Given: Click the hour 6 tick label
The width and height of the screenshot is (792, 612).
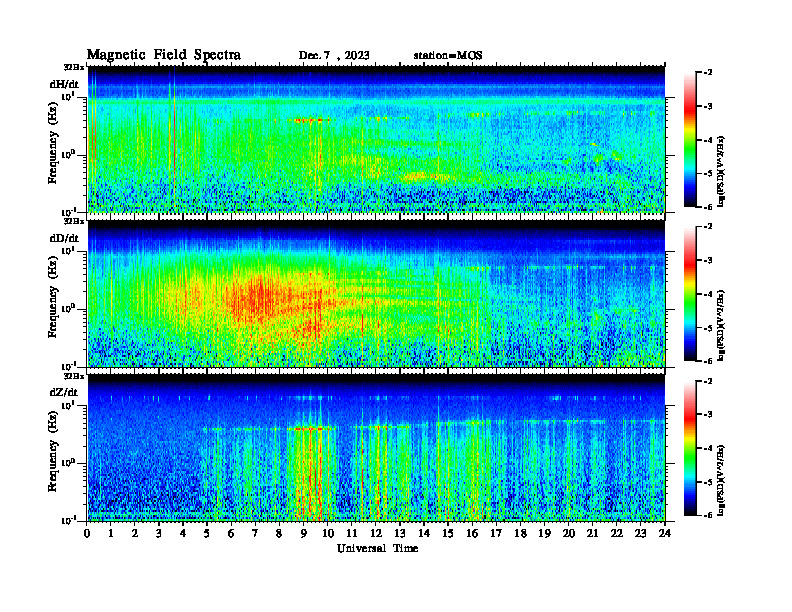Looking at the screenshot, I should (231, 534).
